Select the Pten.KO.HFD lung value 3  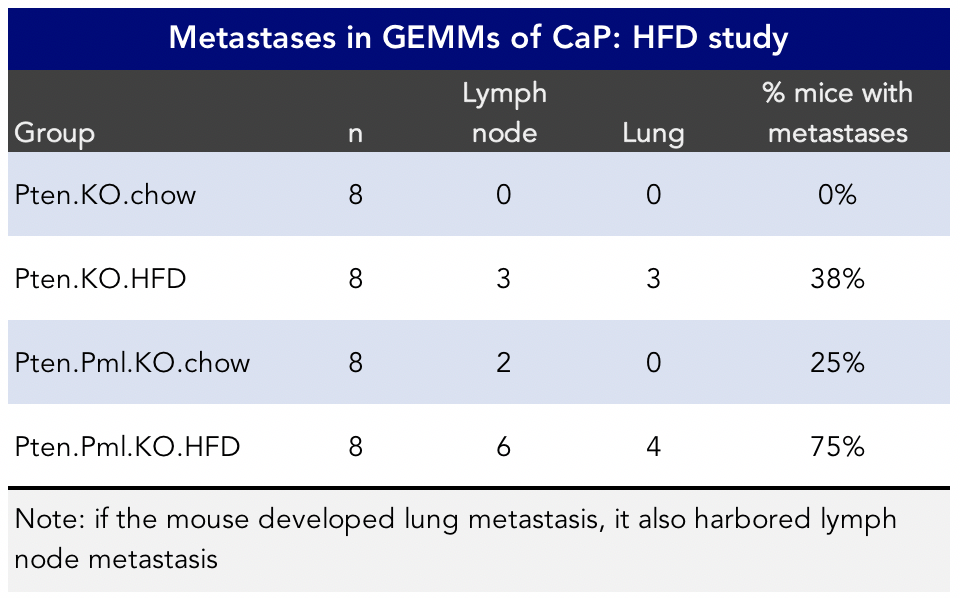[653, 278]
